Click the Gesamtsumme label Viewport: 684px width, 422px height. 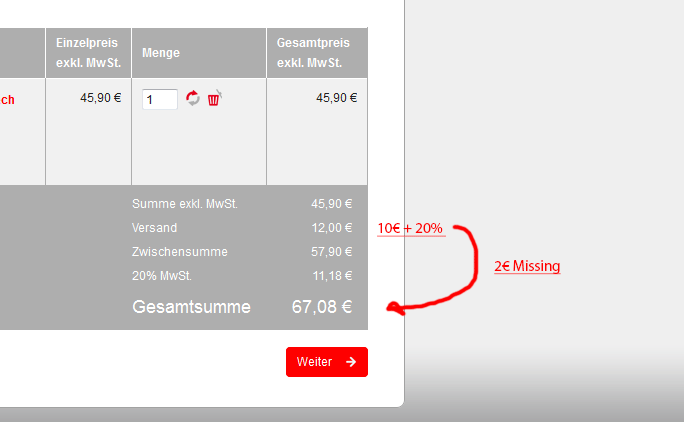(x=192, y=307)
